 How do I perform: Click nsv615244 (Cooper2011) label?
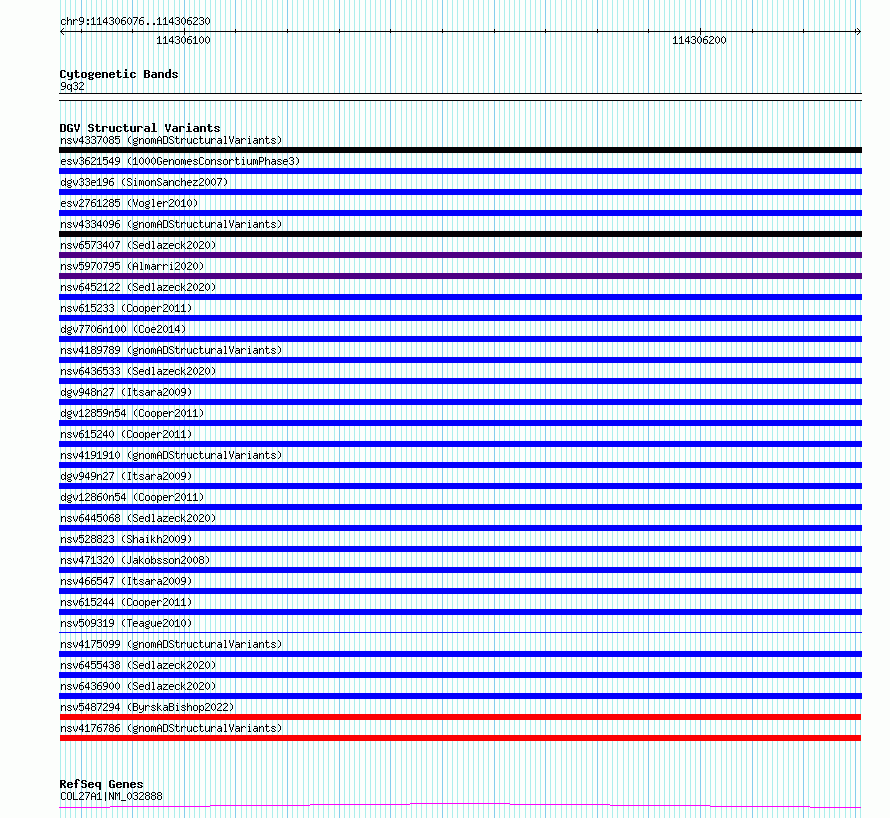coord(126,602)
